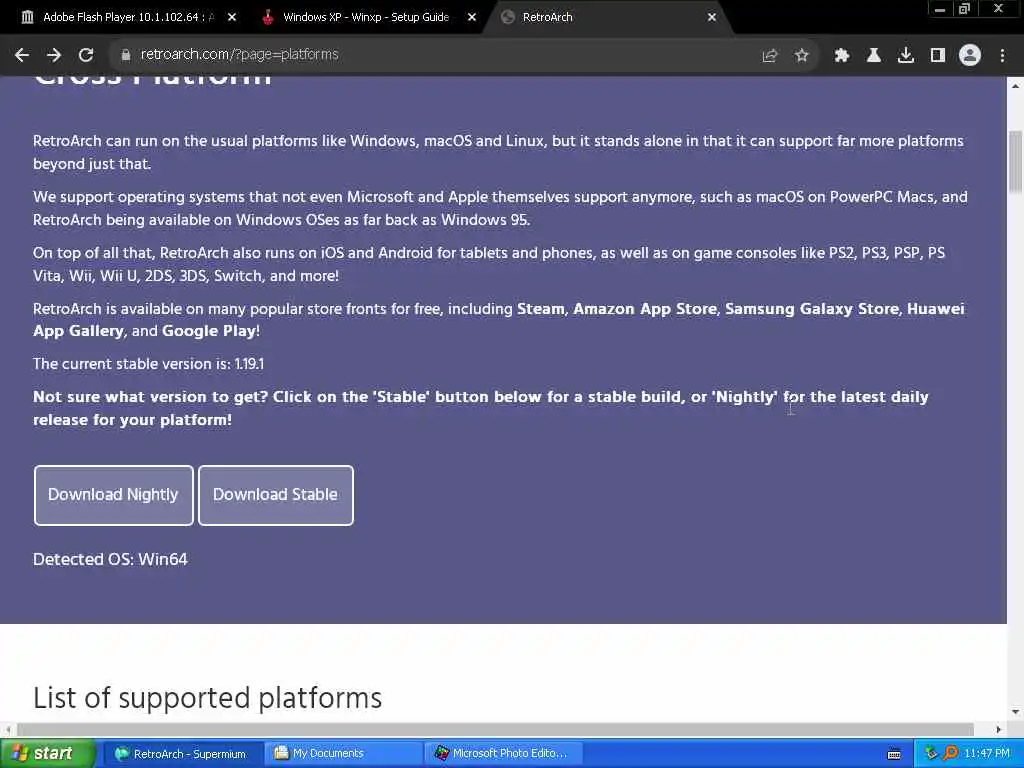1024x768 pixels.
Task: Click the bold 'Google Play' text
Action: point(208,331)
